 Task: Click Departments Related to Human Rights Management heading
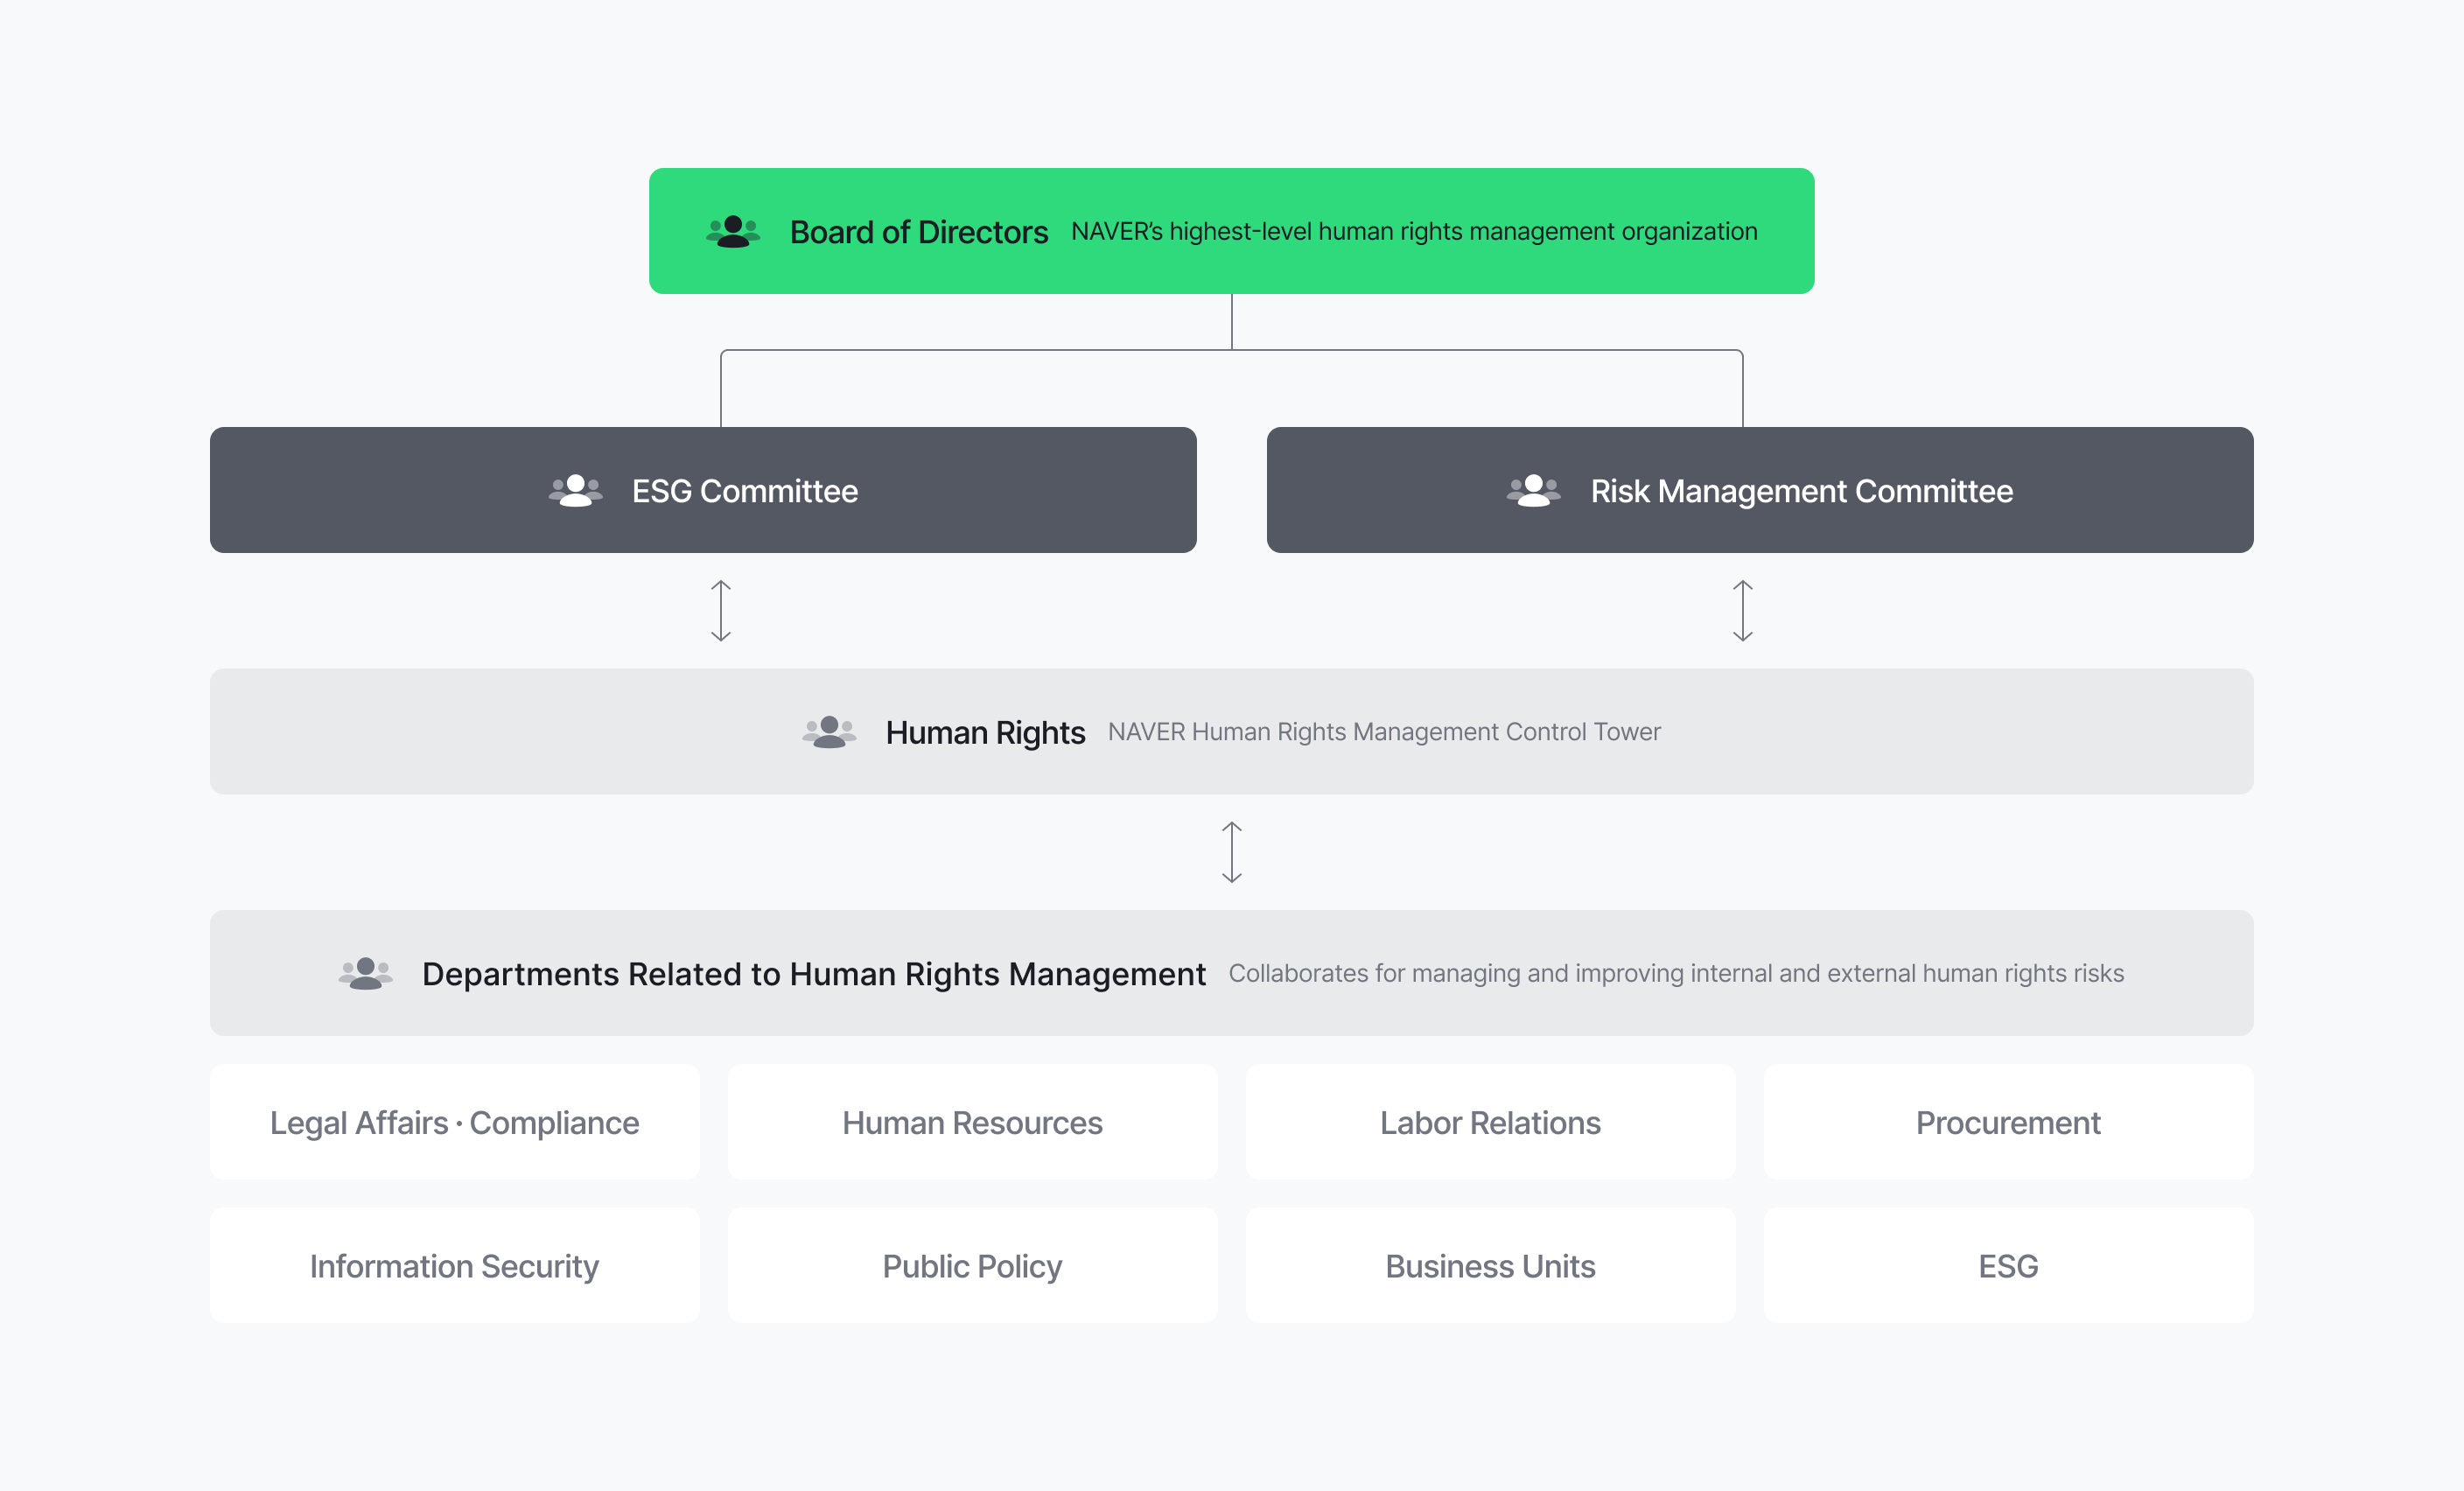[x=813, y=973]
